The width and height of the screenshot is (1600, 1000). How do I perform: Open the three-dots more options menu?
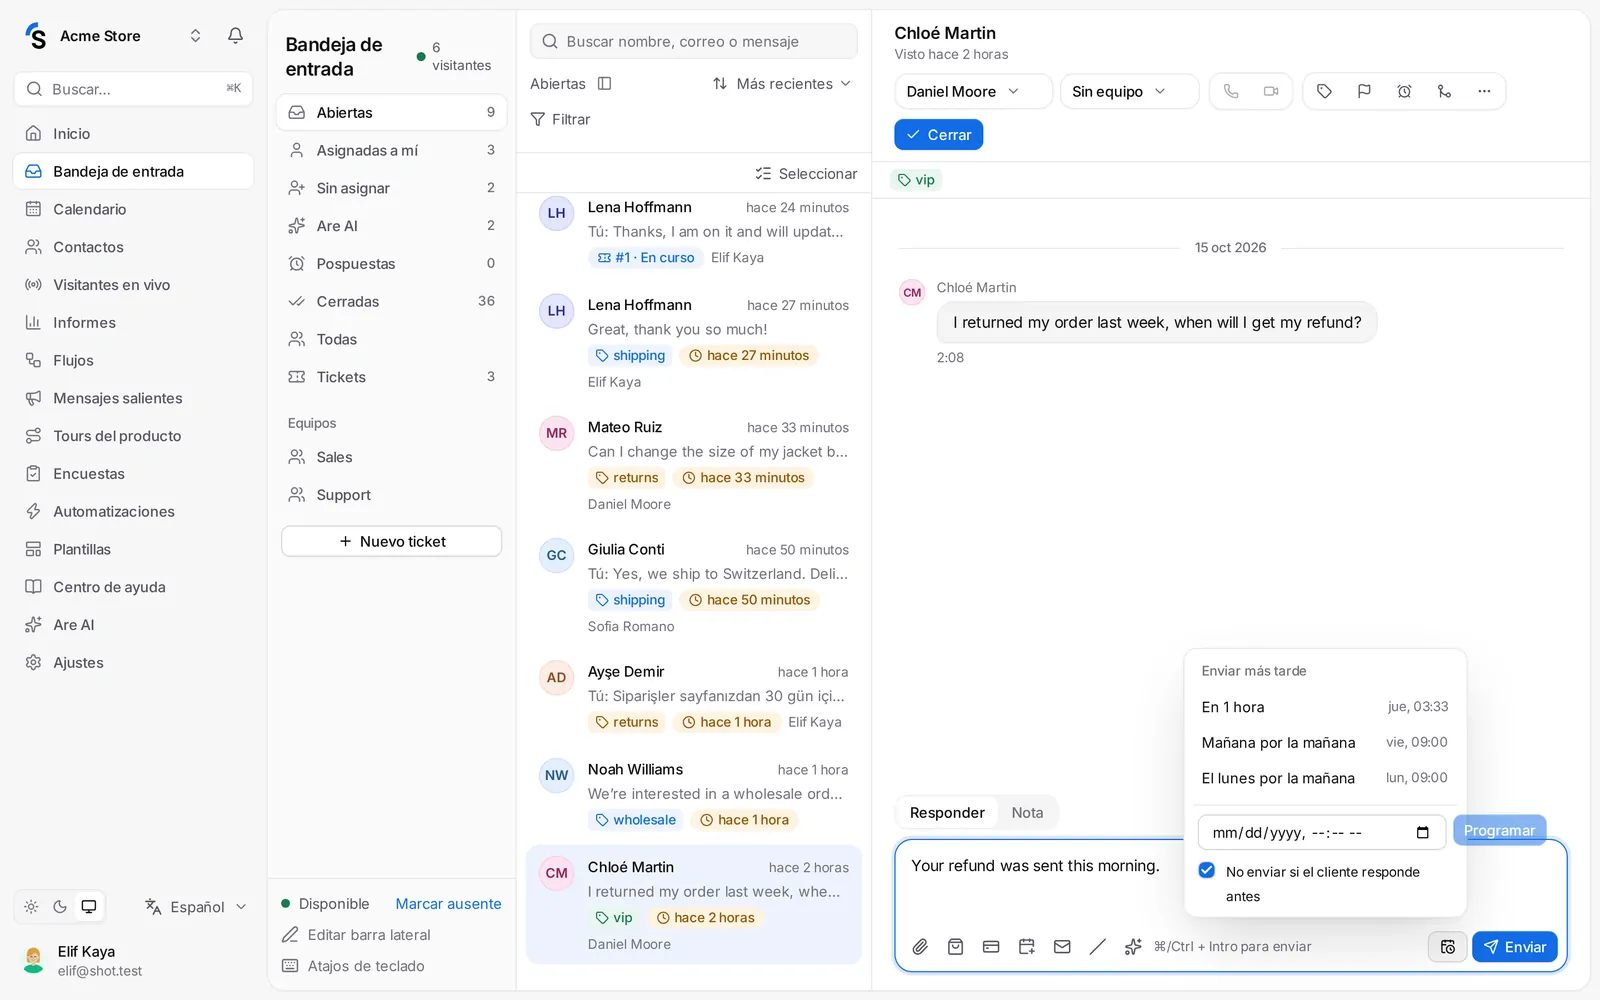(x=1484, y=91)
